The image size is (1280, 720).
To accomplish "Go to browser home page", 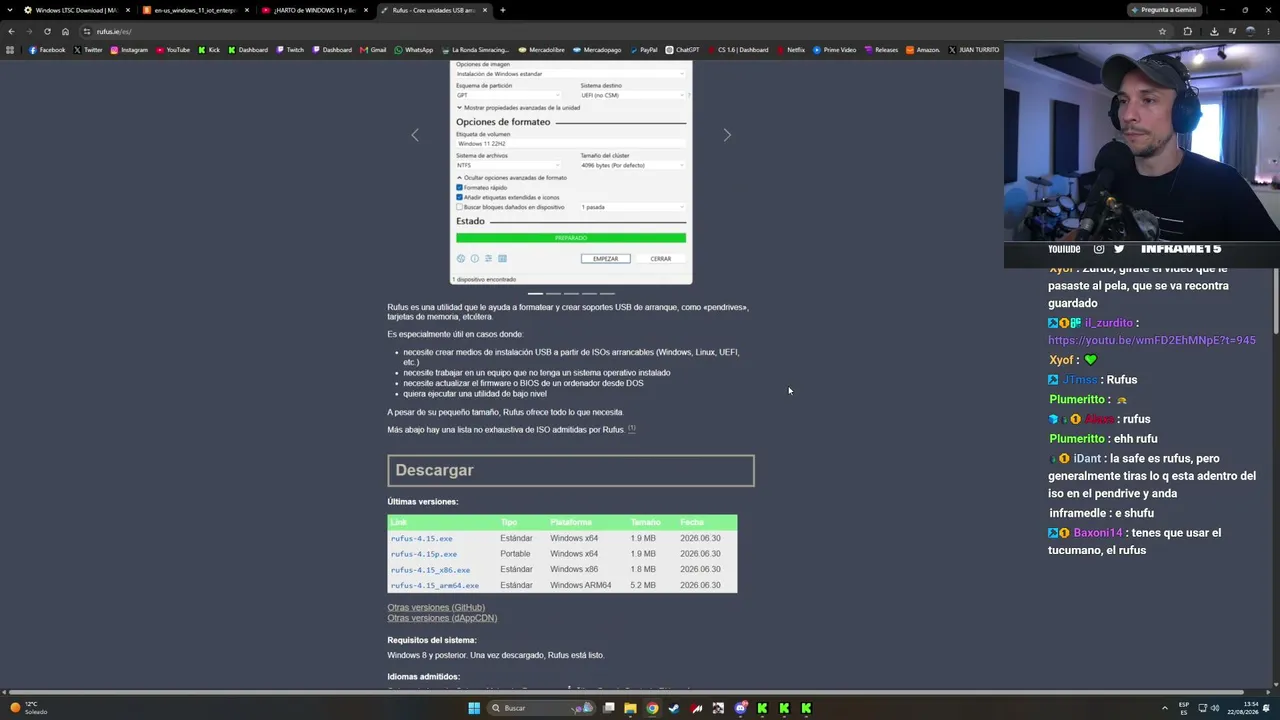I will [66, 31].
